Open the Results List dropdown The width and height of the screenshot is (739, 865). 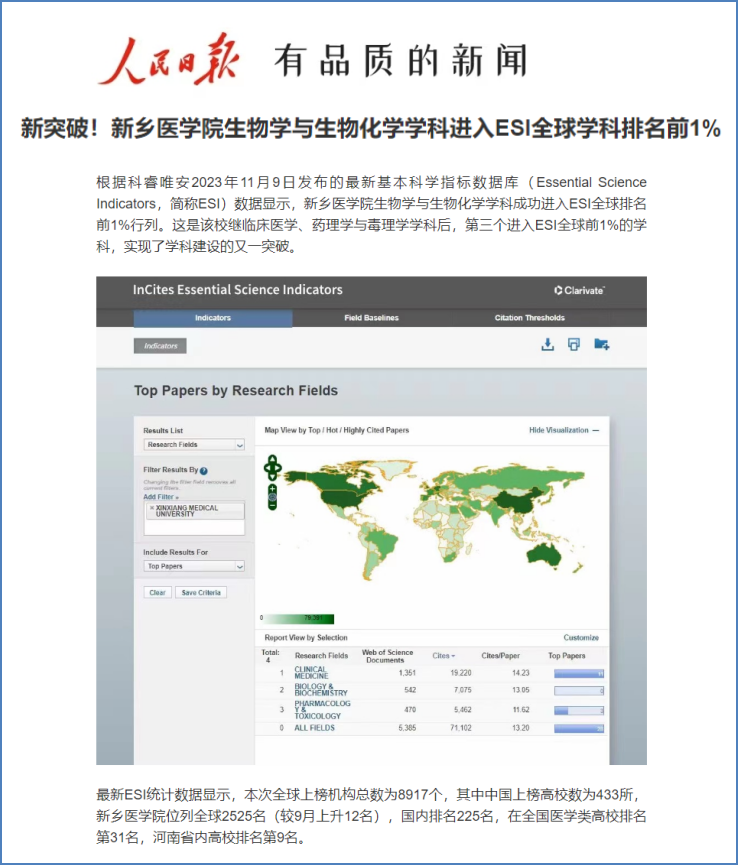click(x=194, y=444)
